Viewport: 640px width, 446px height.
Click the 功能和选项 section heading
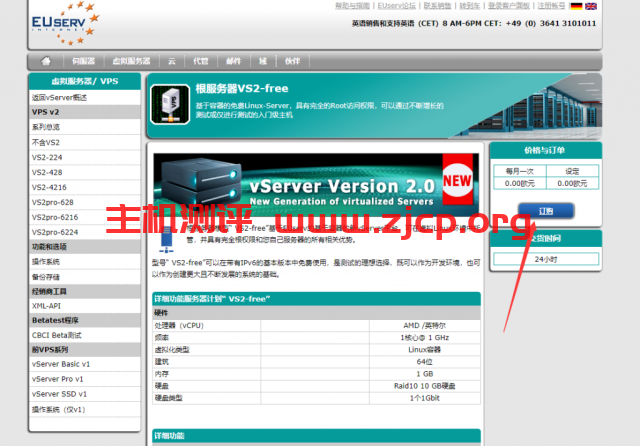pyautogui.click(x=85, y=247)
